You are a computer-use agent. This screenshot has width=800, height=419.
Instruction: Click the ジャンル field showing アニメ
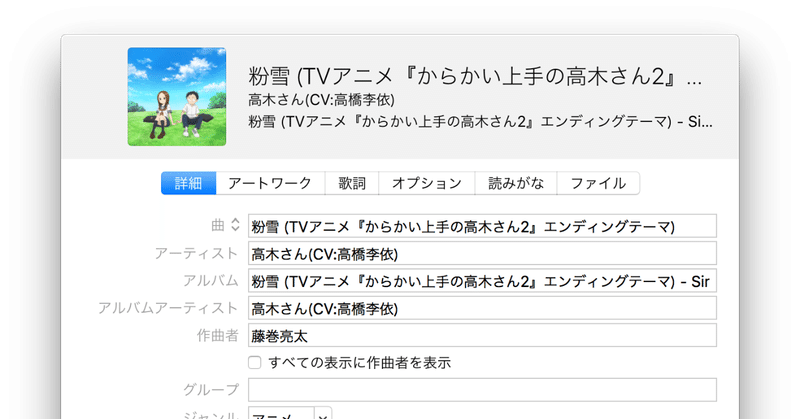tap(281, 413)
